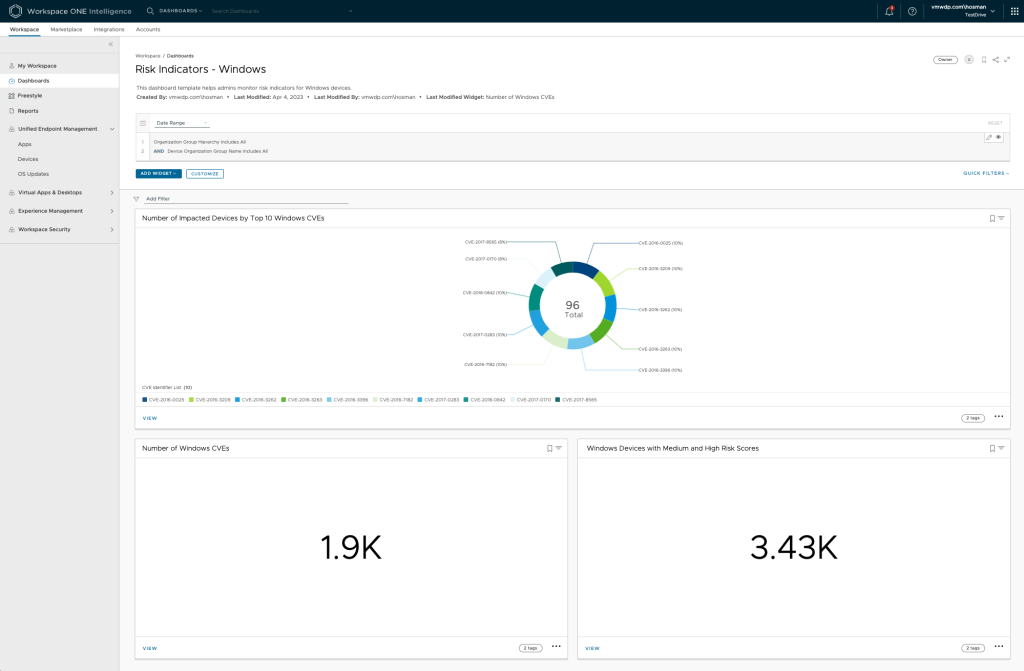Collapse the left sidebar with double chevron

pos(110,45)
